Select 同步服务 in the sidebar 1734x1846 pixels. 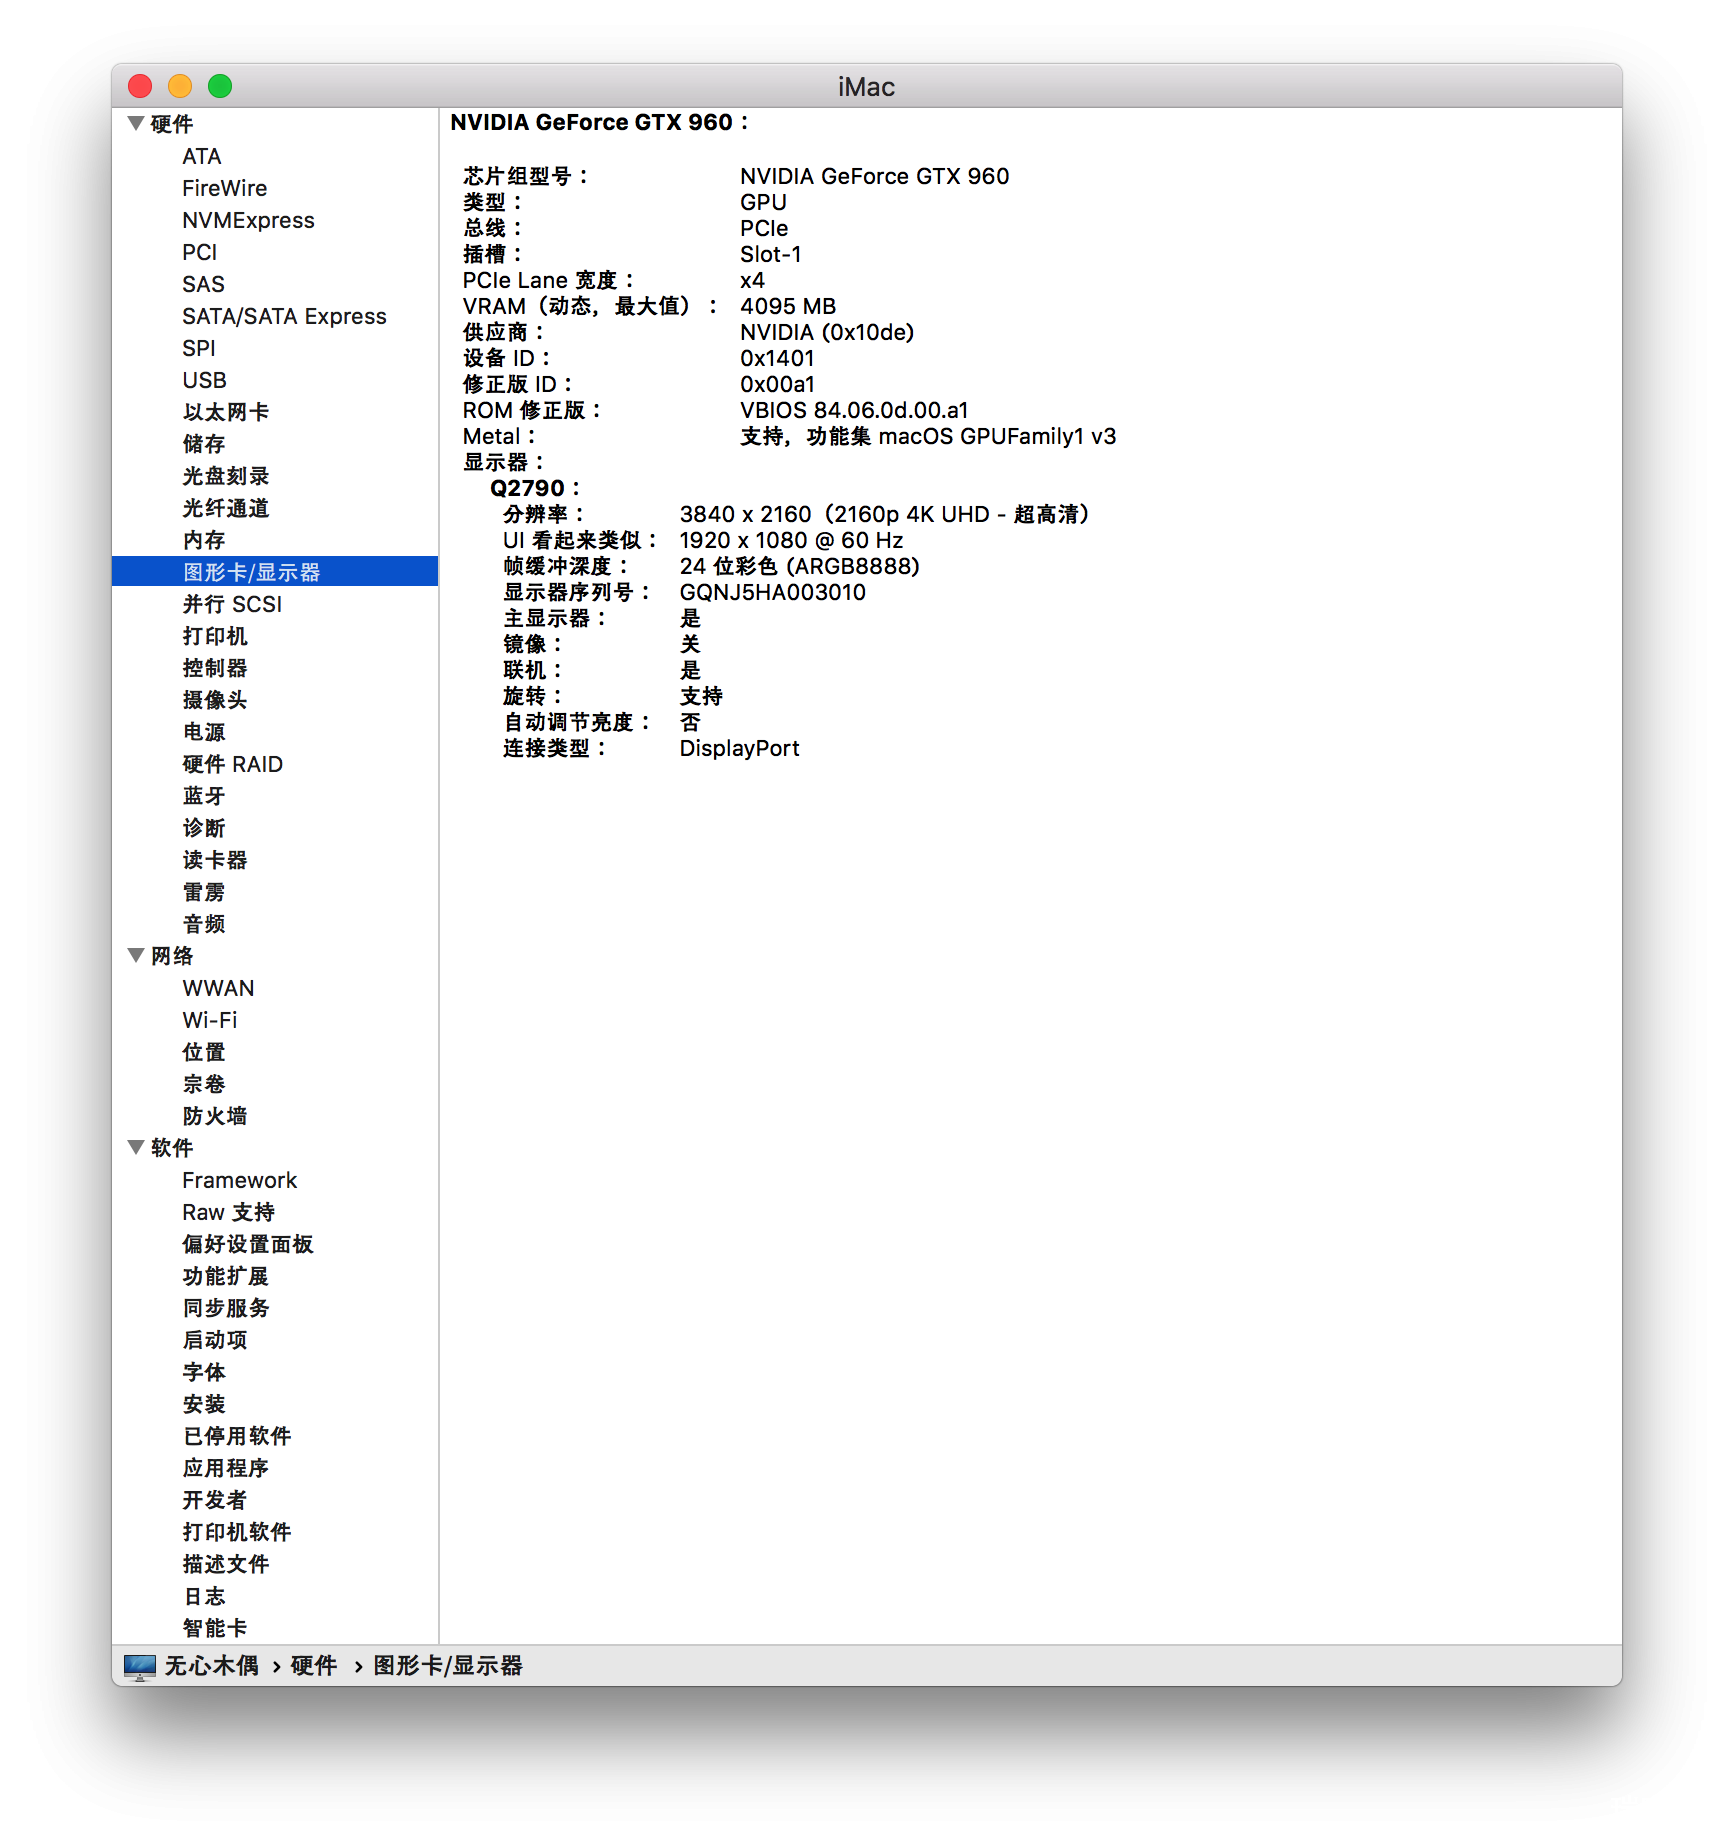coord(226,1308)
